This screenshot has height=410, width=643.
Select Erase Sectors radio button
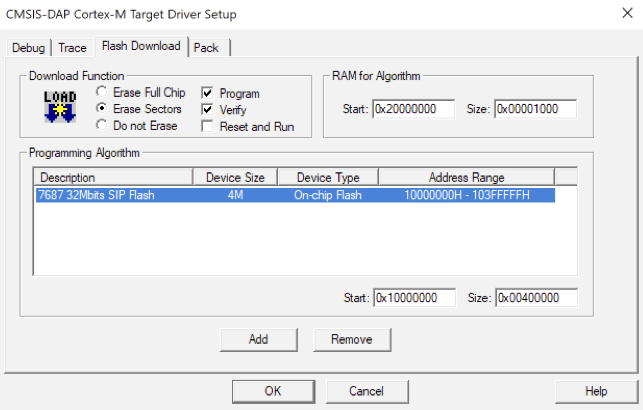tap(101, 109)
